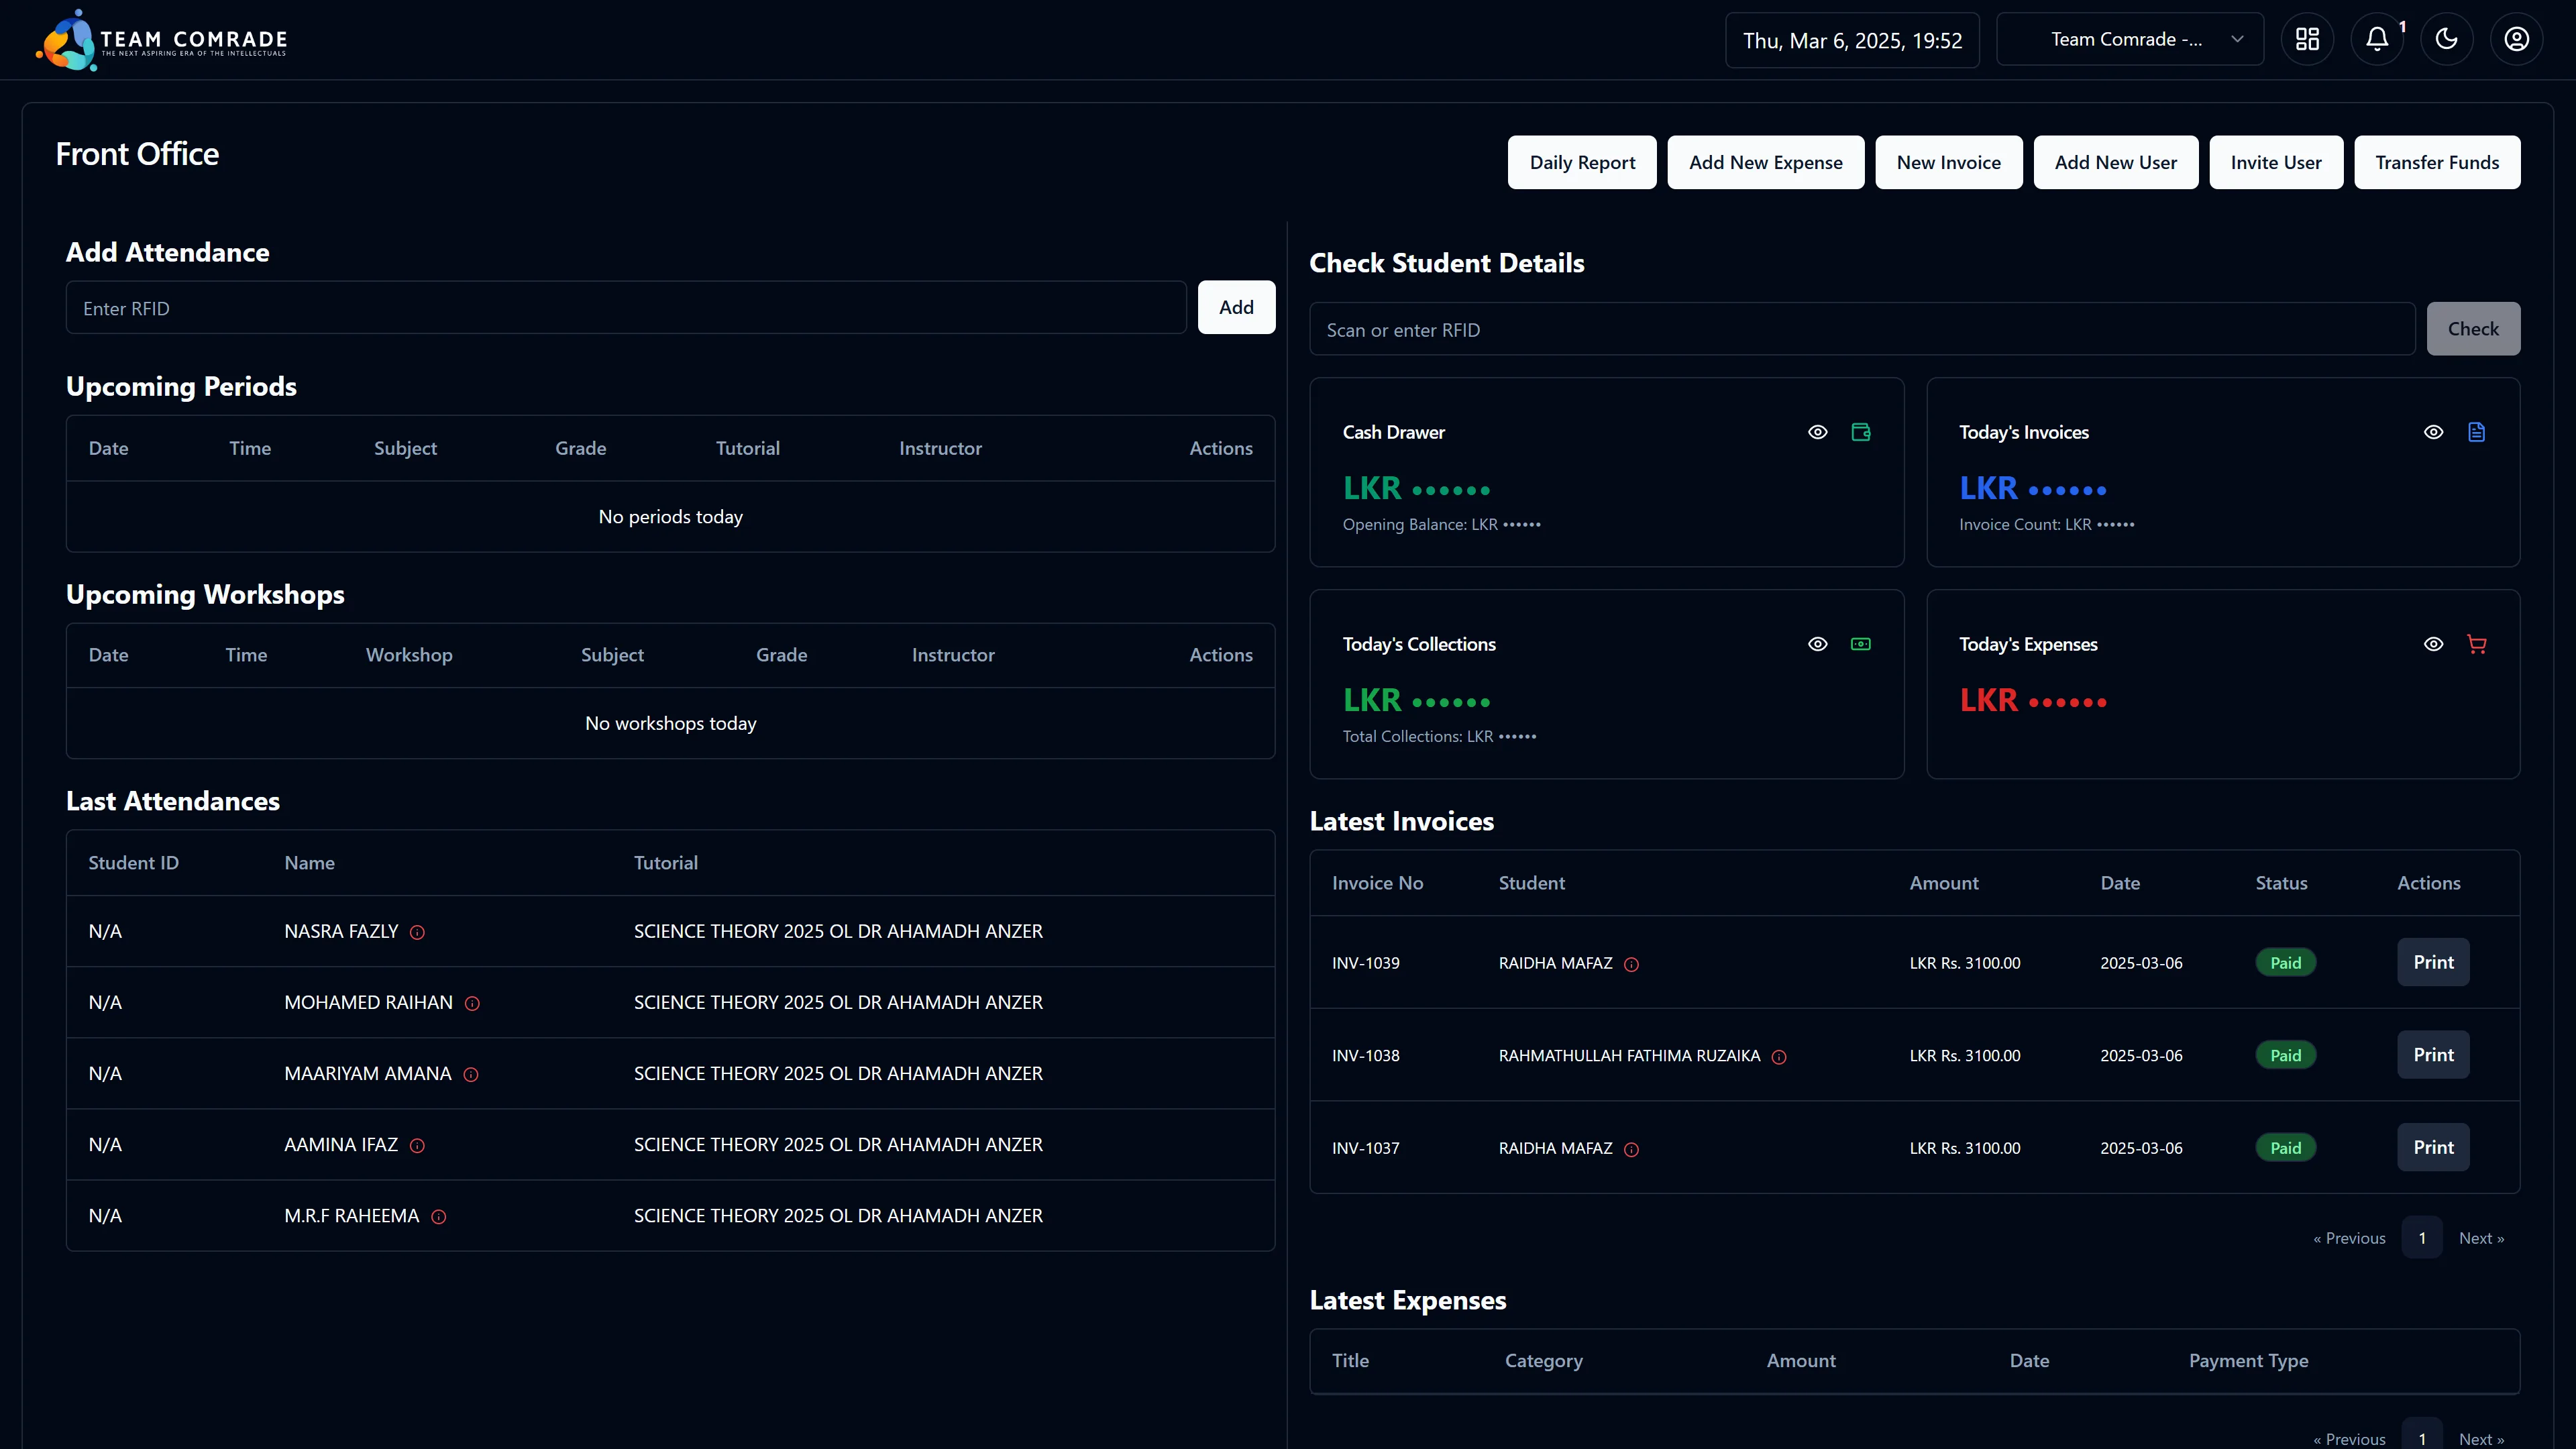The width and height of the screenshot is (2576, 1449).
Task: Open the notifications bell
Action: (x=2377, y=39)
